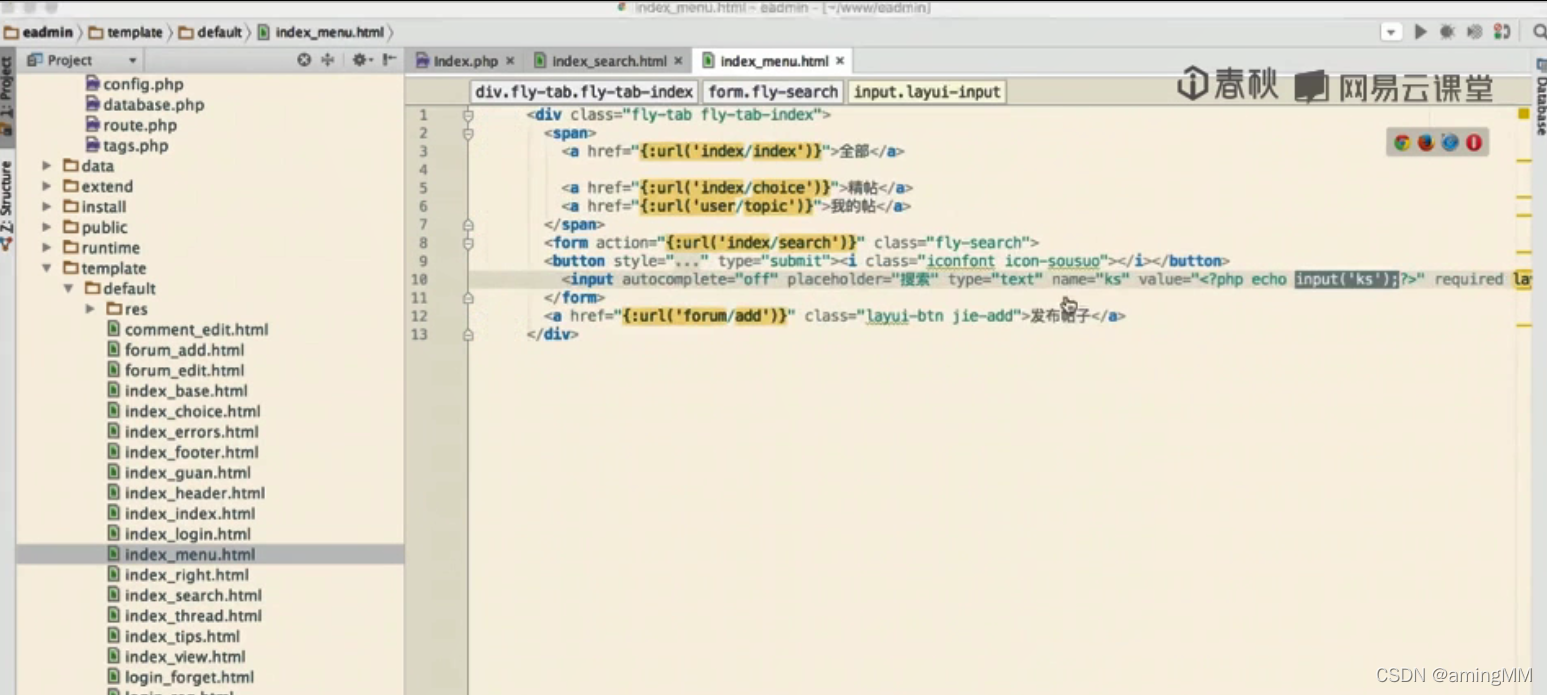Image resolution: width=1547 pixels, height=695 pixels.
Task: Preview the page in Firefox
Action: point(1426,143)
